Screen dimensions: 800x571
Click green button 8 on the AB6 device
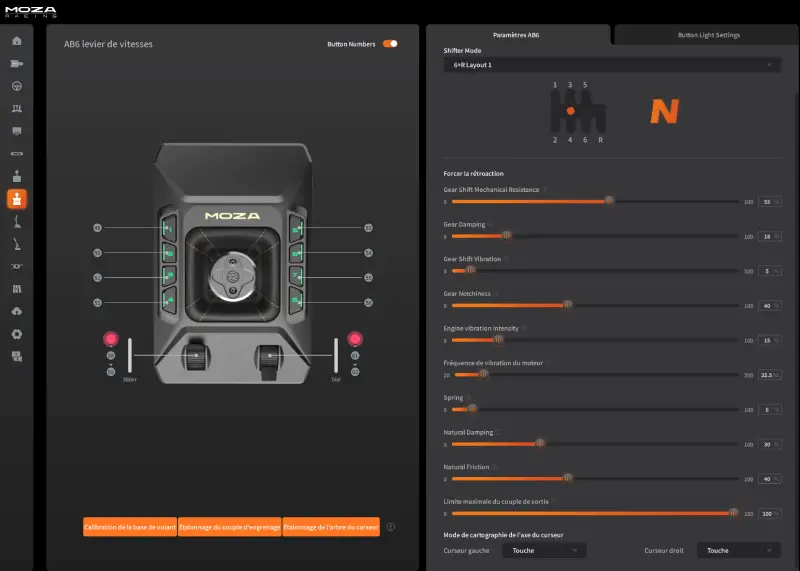point(296,301)
